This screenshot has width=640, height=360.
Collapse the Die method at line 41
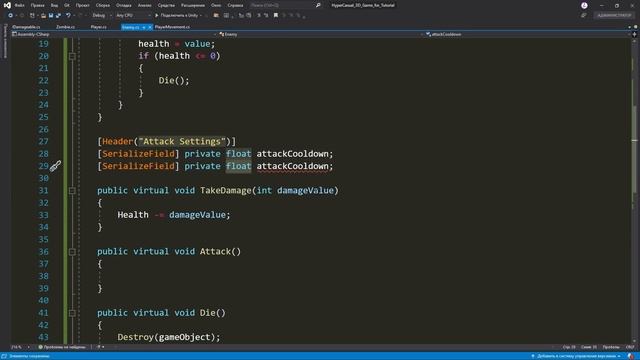click(72, 313)
